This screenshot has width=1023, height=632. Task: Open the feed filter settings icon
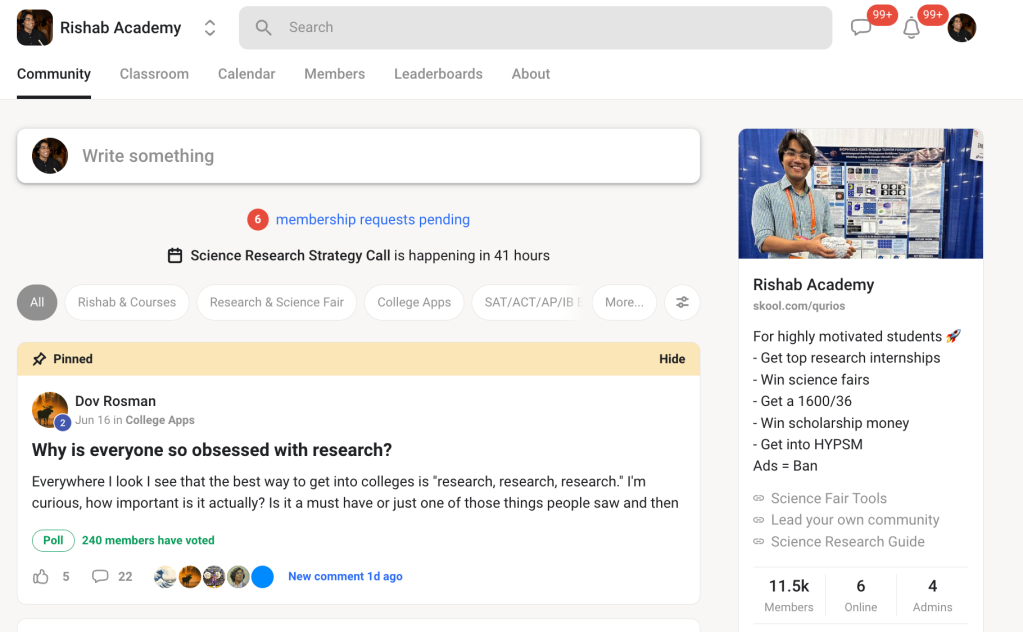click(682, 302)
